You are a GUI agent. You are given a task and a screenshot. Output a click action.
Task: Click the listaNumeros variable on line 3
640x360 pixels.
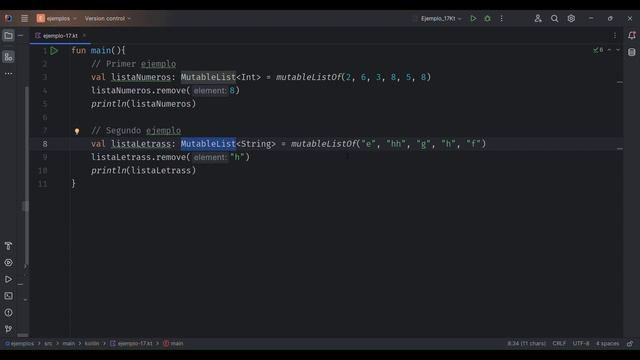click(141, 77)
